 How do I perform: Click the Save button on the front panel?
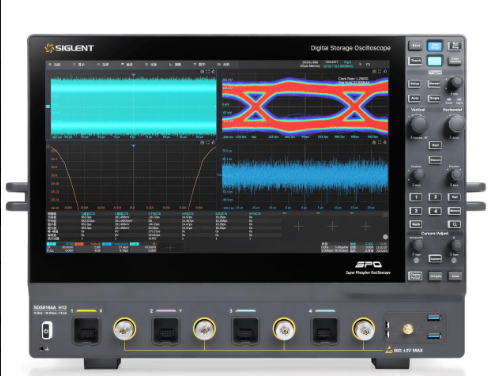click(x=415, y=46)
